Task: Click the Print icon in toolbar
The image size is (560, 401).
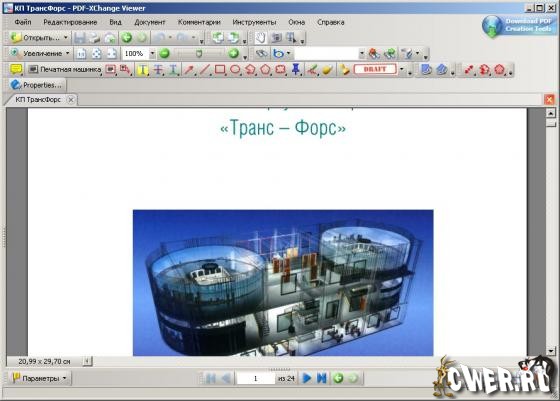Action: click(x=94, y=37)
